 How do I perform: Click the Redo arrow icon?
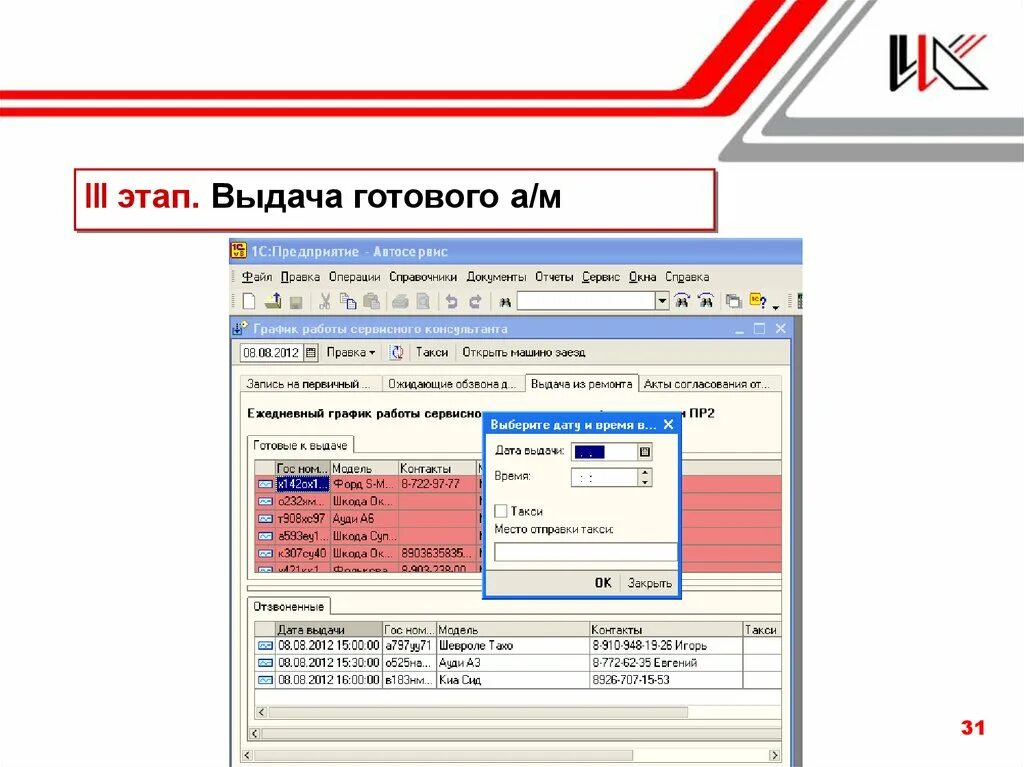click(475, 301)
